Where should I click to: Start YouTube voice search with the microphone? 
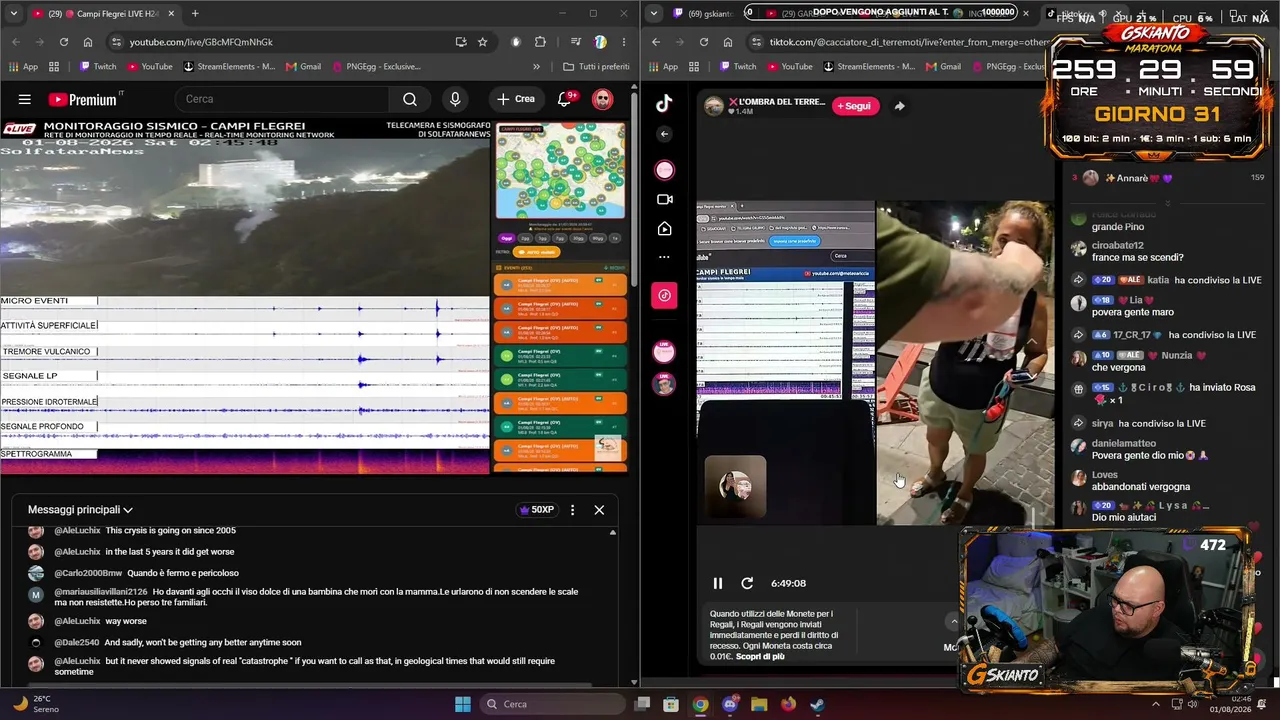pyautogui.click(x=455, y=99)
